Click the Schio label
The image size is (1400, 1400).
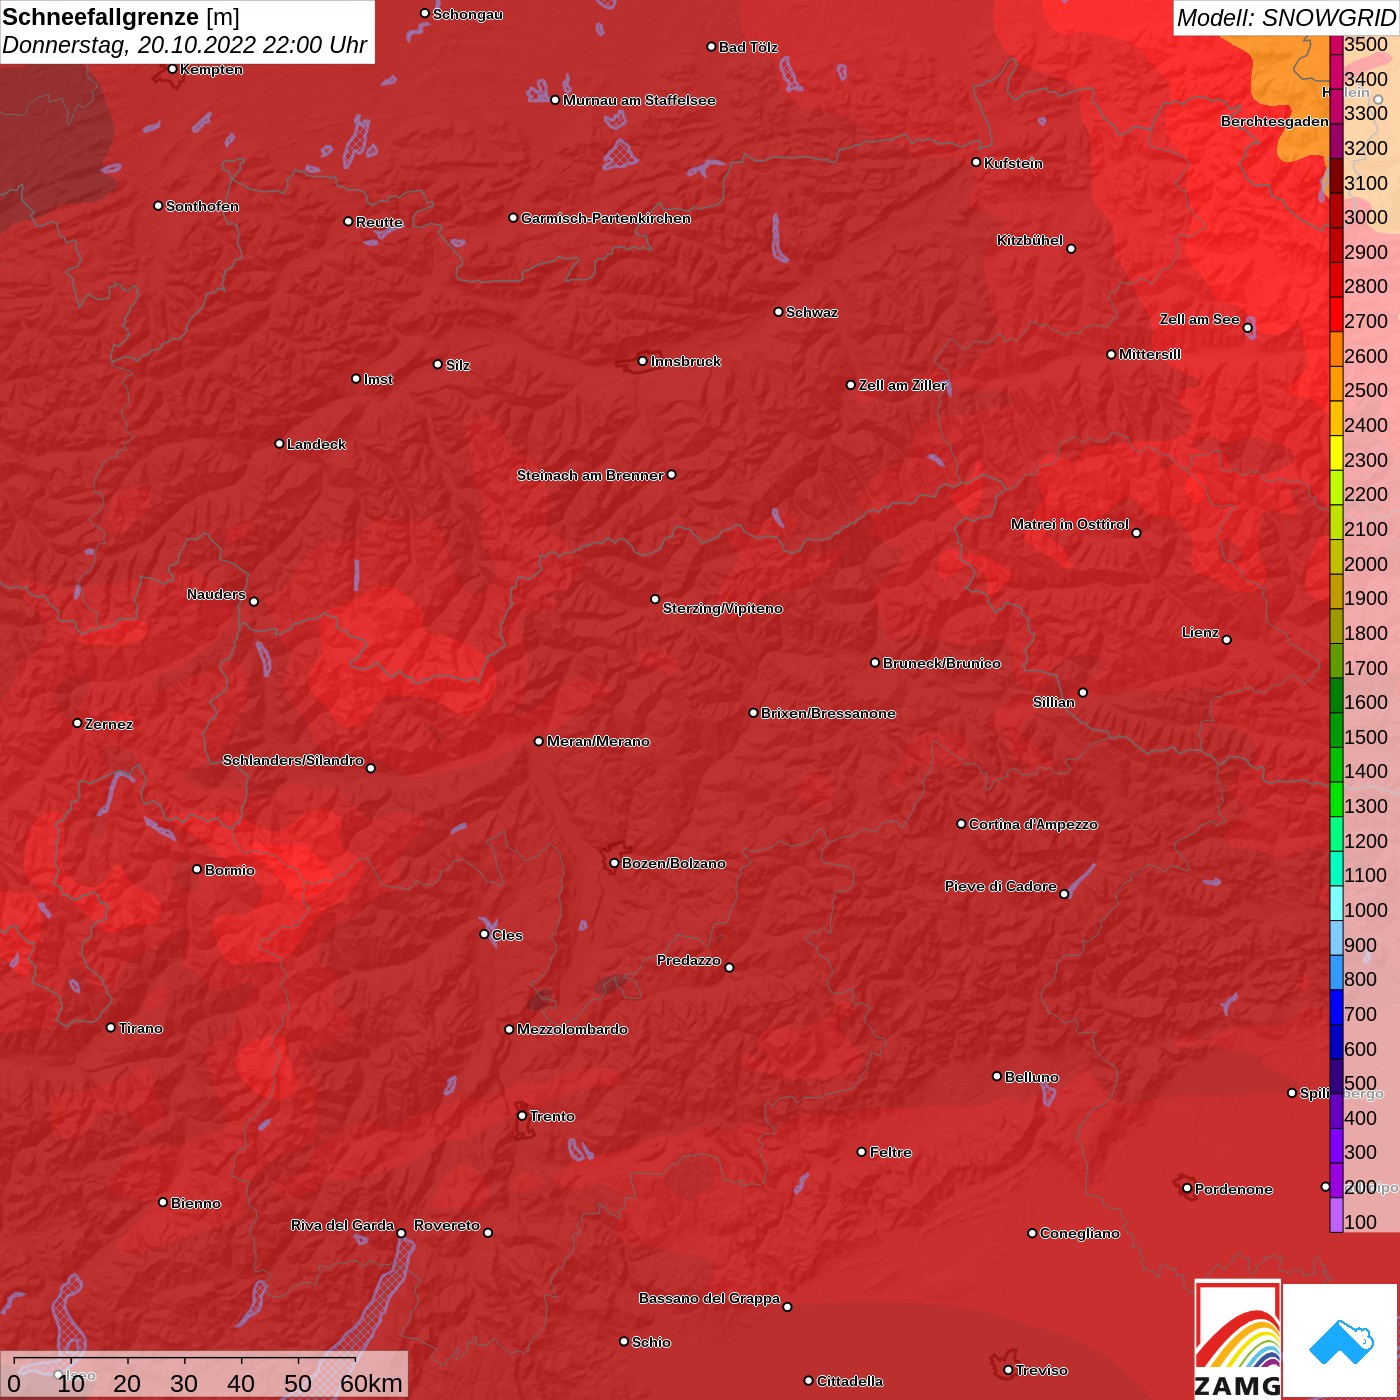[651, 1342]
